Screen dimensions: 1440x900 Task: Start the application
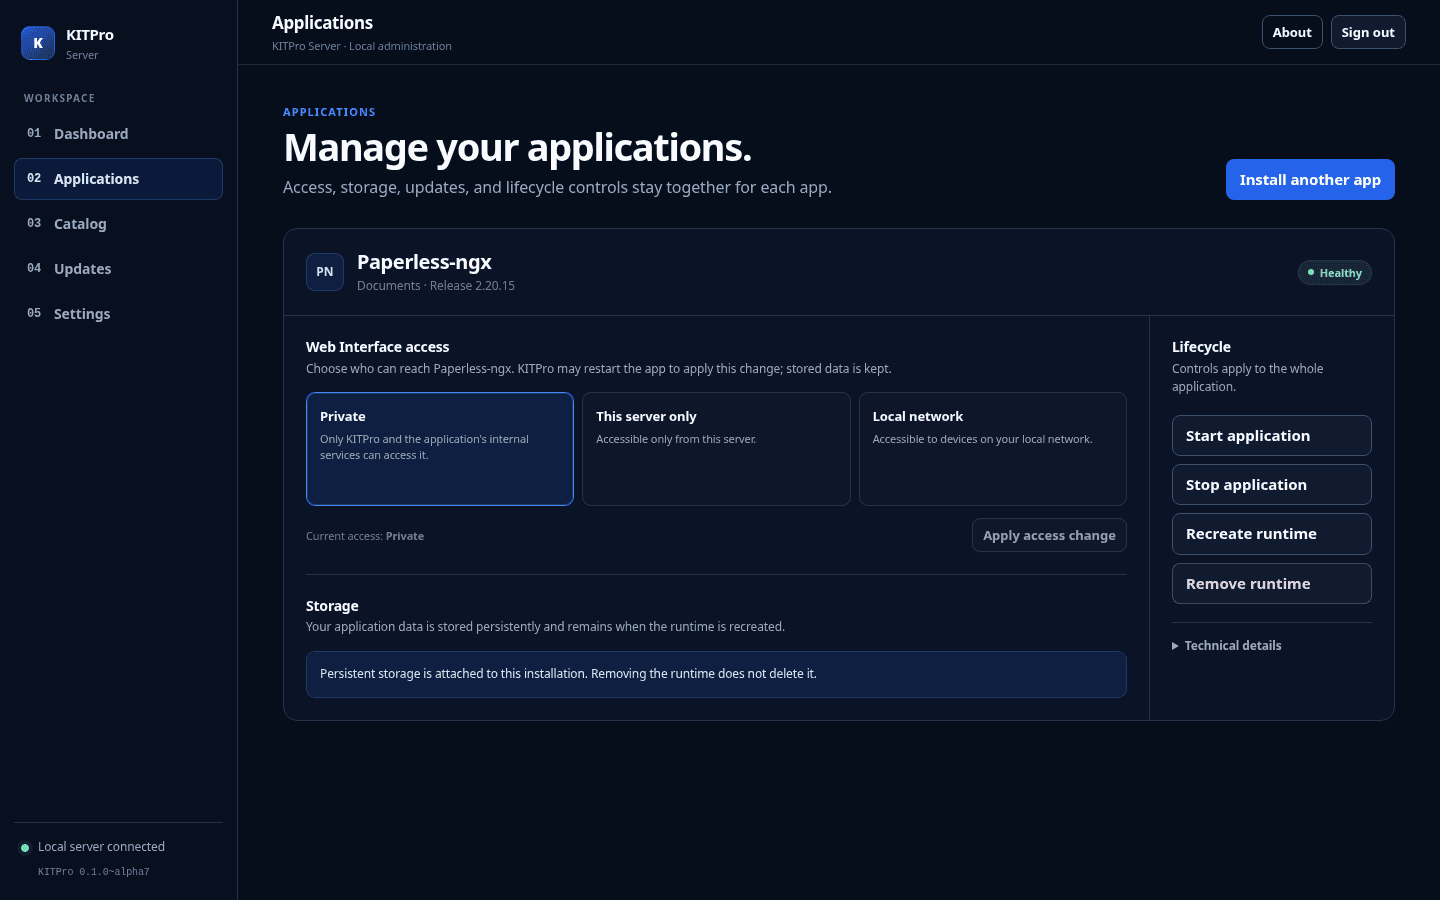[1272, 436]
